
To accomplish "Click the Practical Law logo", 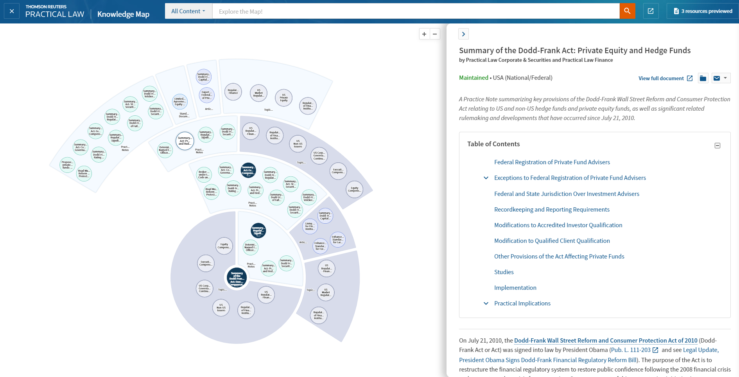I will click(x=55, y=11).
